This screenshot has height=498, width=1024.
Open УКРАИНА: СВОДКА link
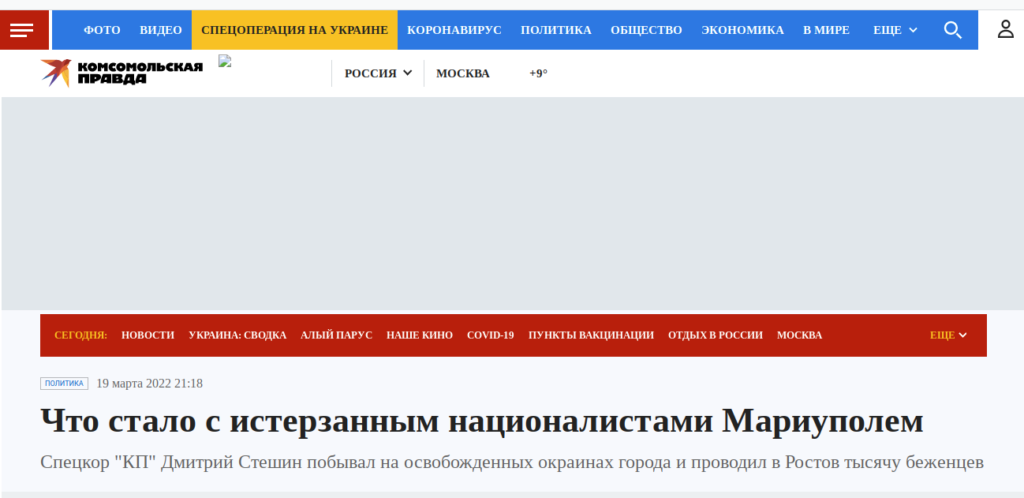238,335
